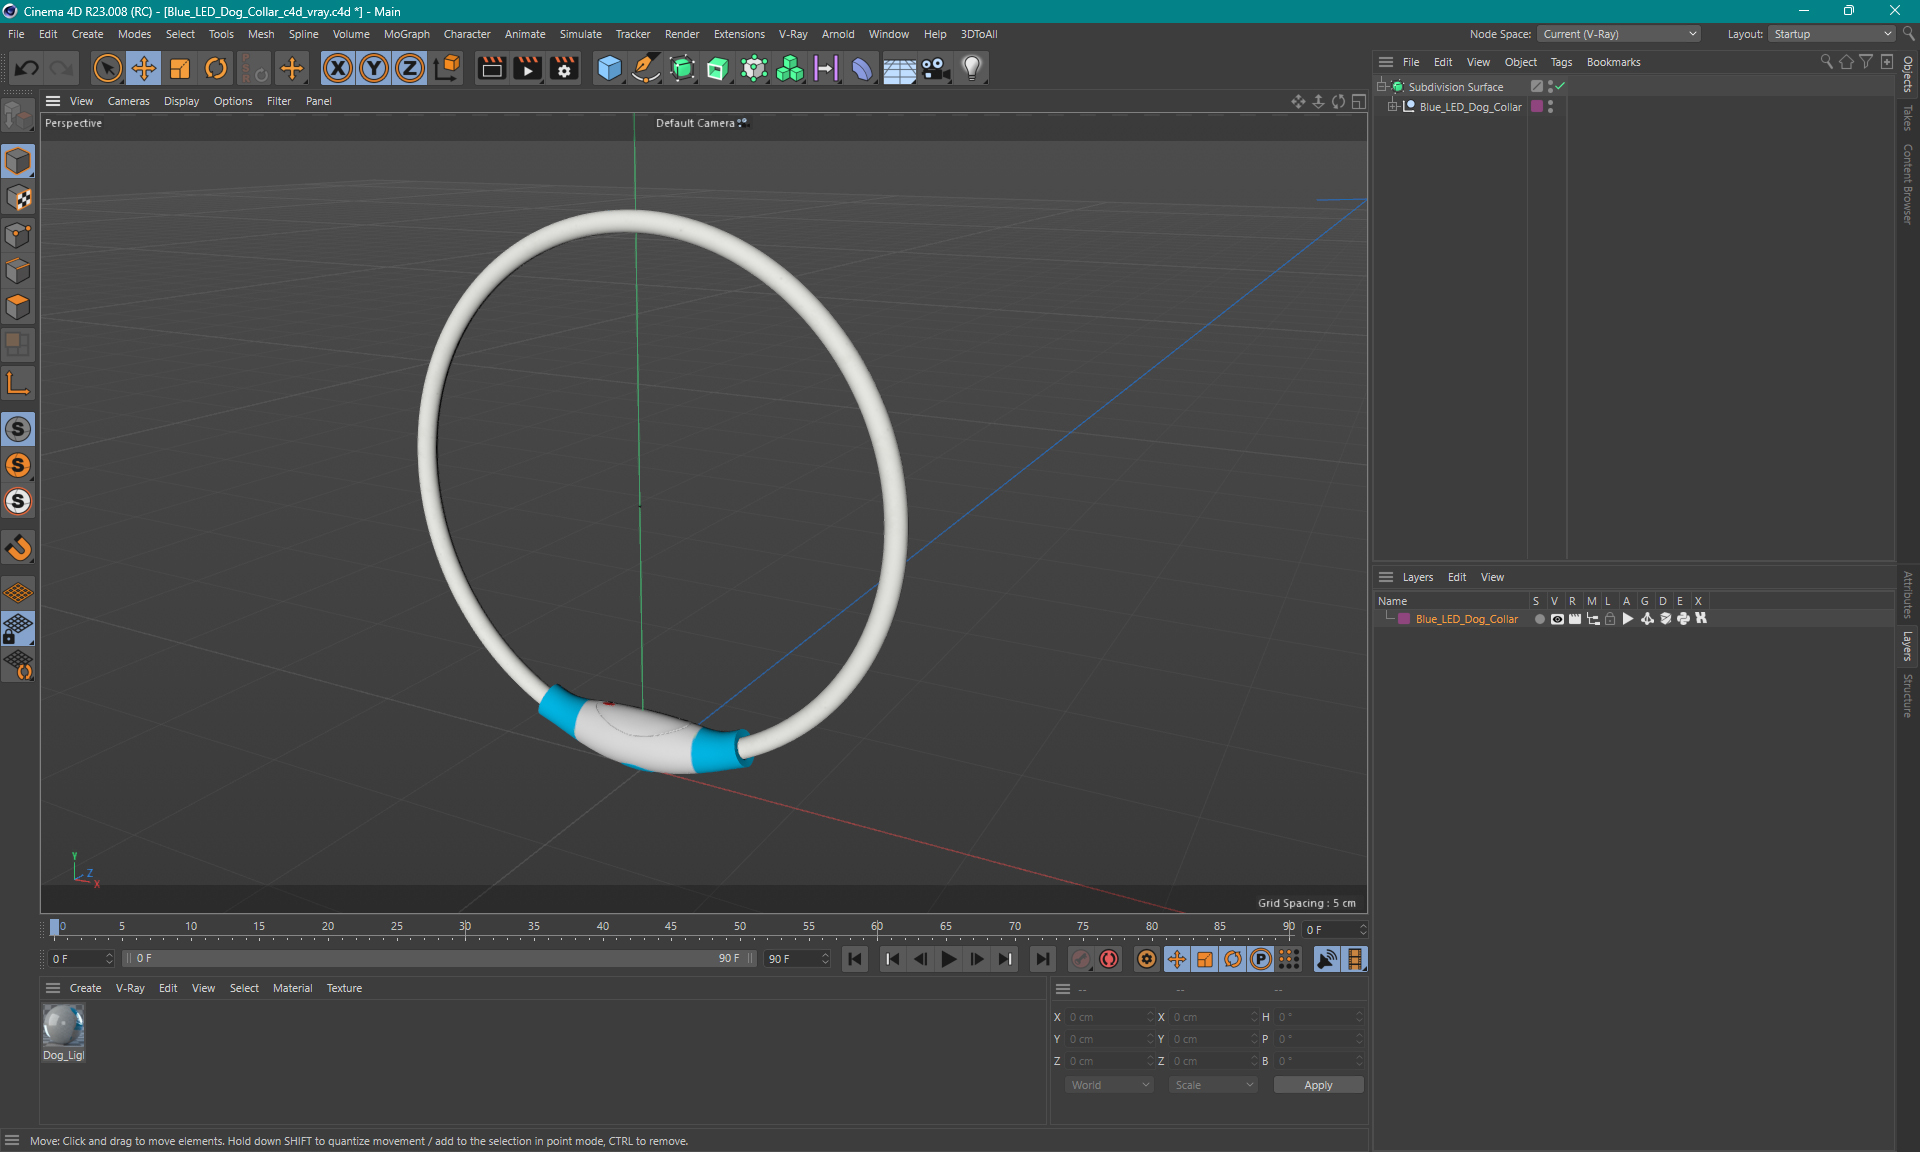Toggle the Workplane lock icon

click(x=18, y=629)
